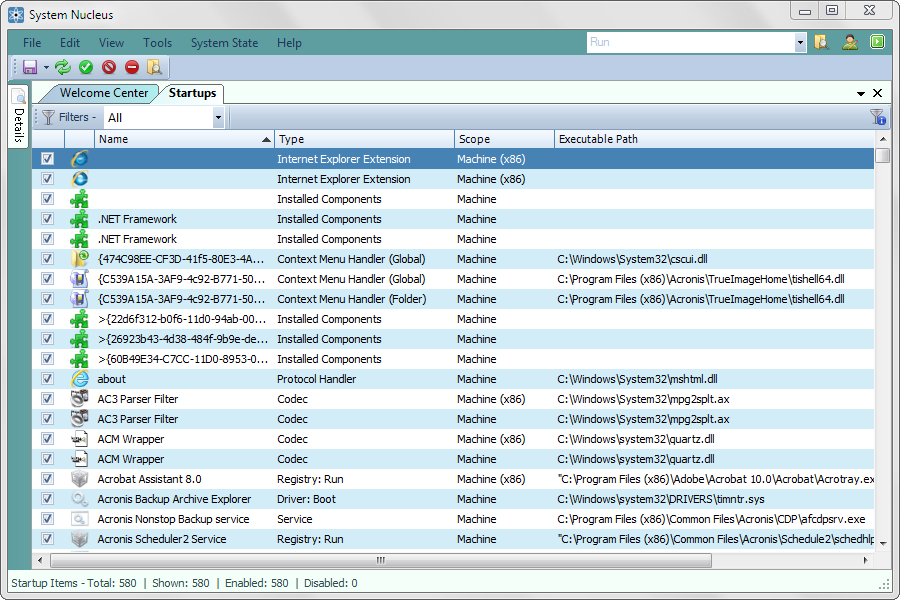900x600 pixels.
Task: Open the Filters dropdown showing All
Action: coord(165,117)
